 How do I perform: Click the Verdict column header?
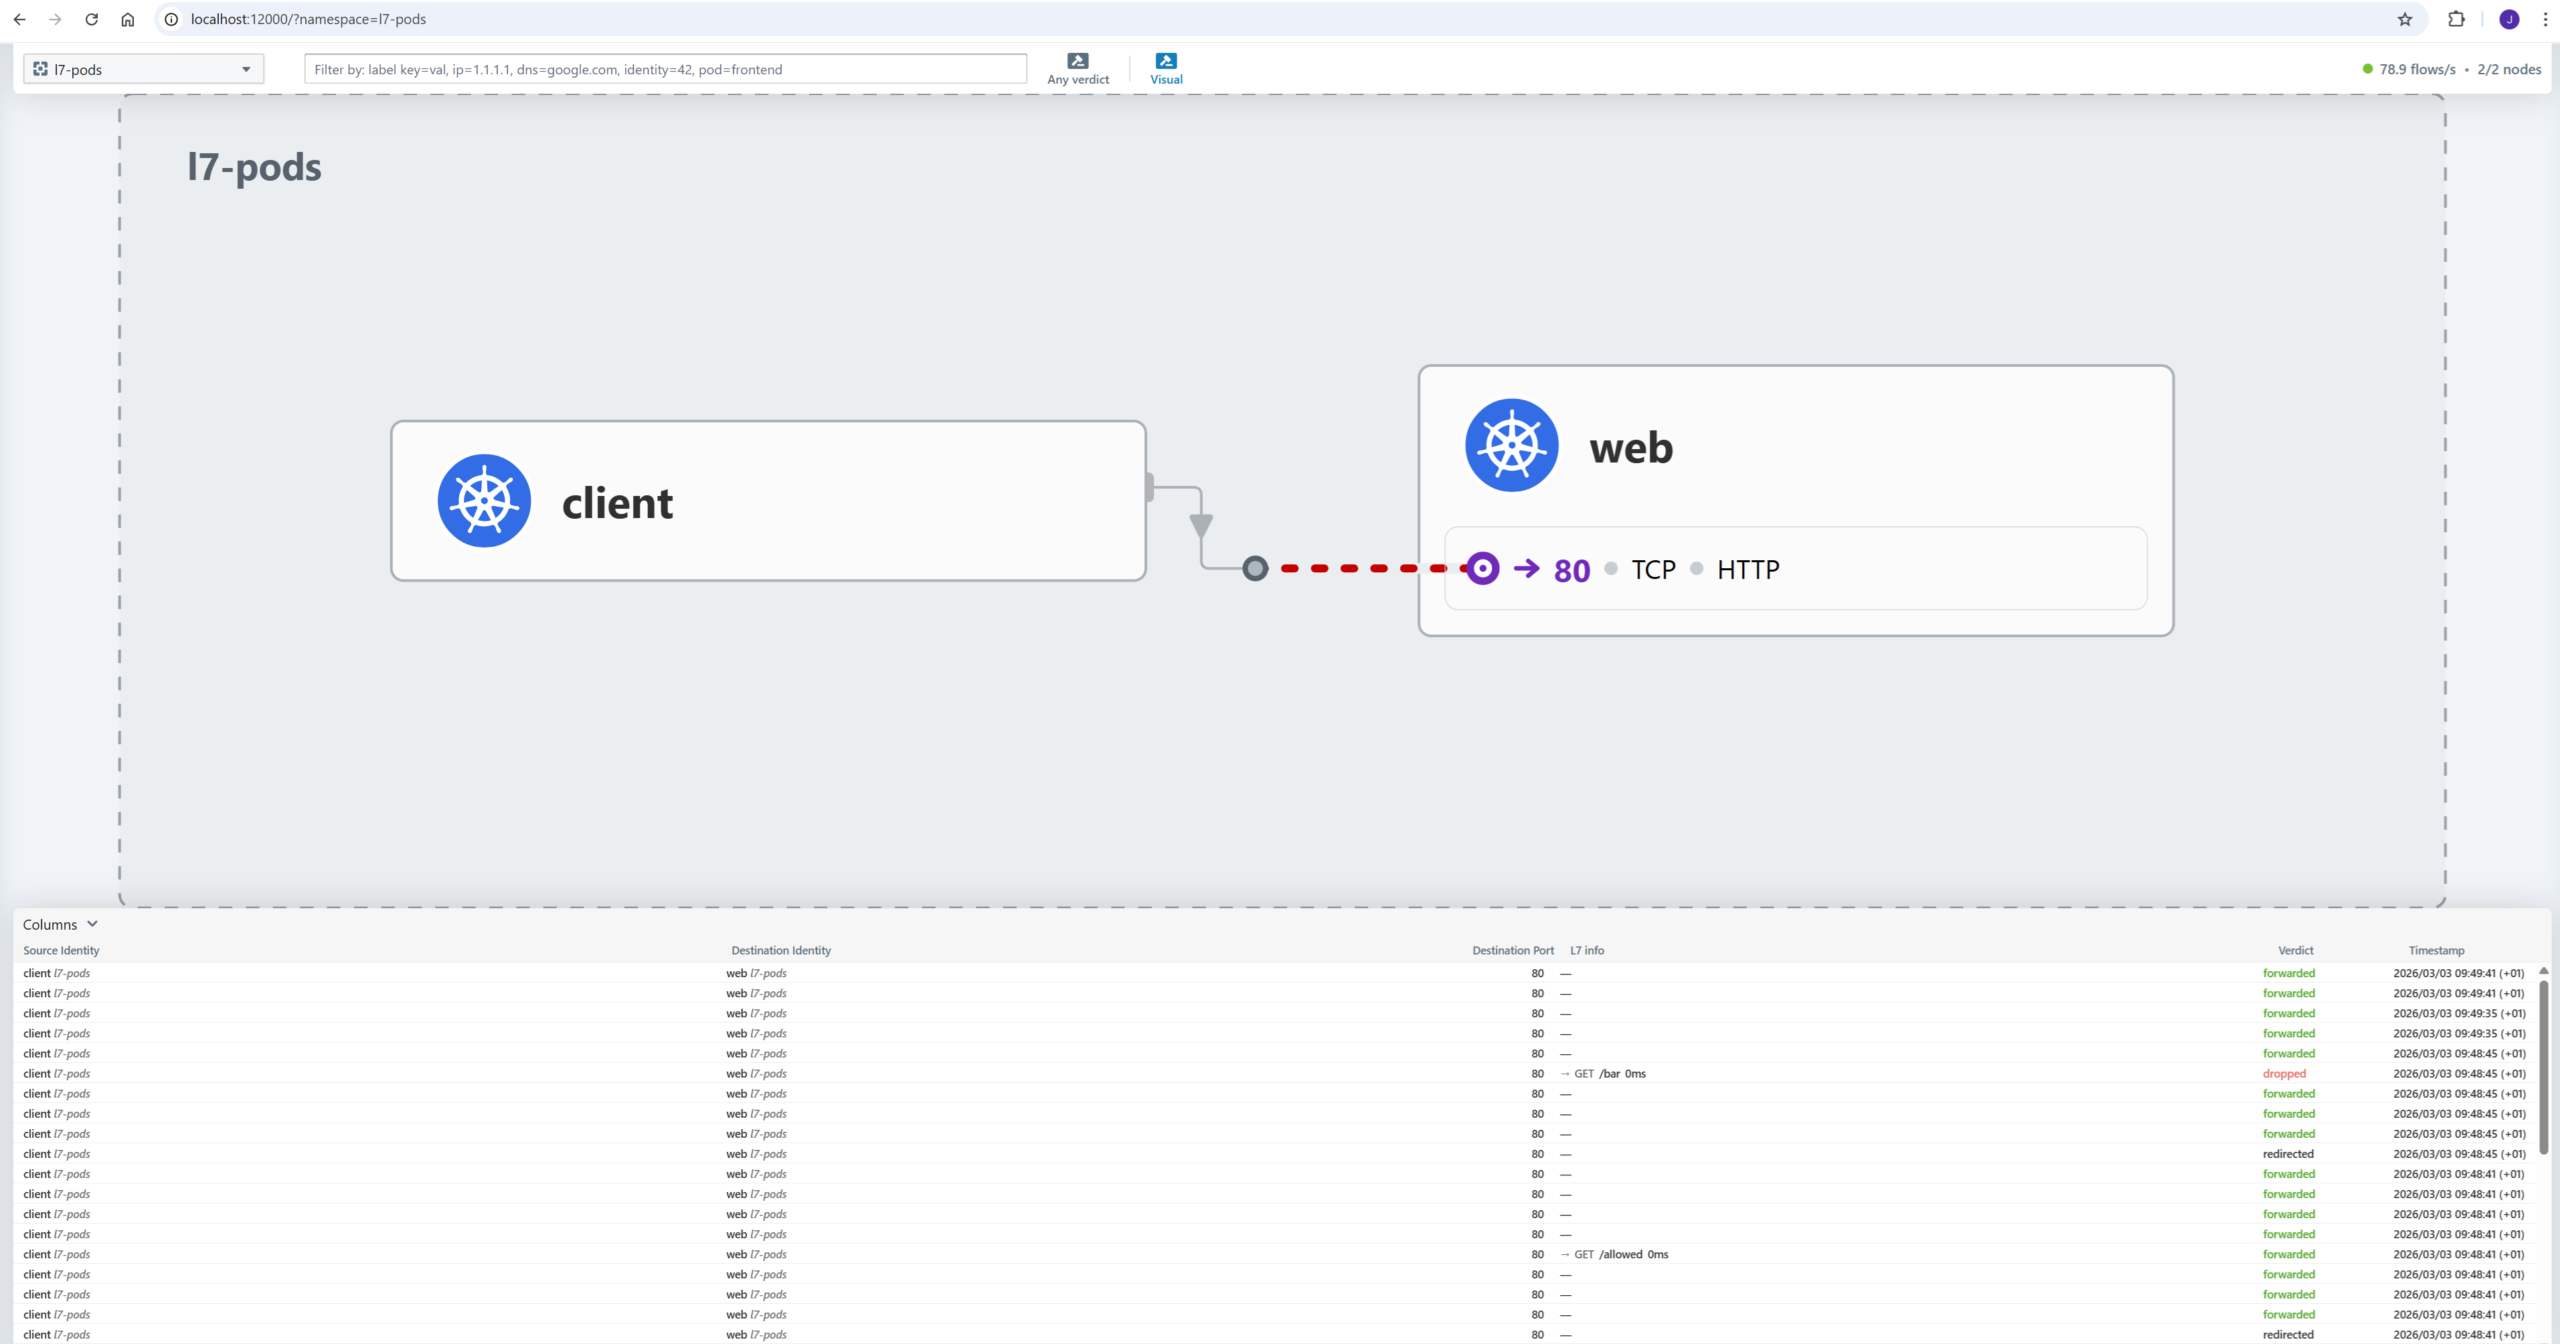(x=2295, y=950)
